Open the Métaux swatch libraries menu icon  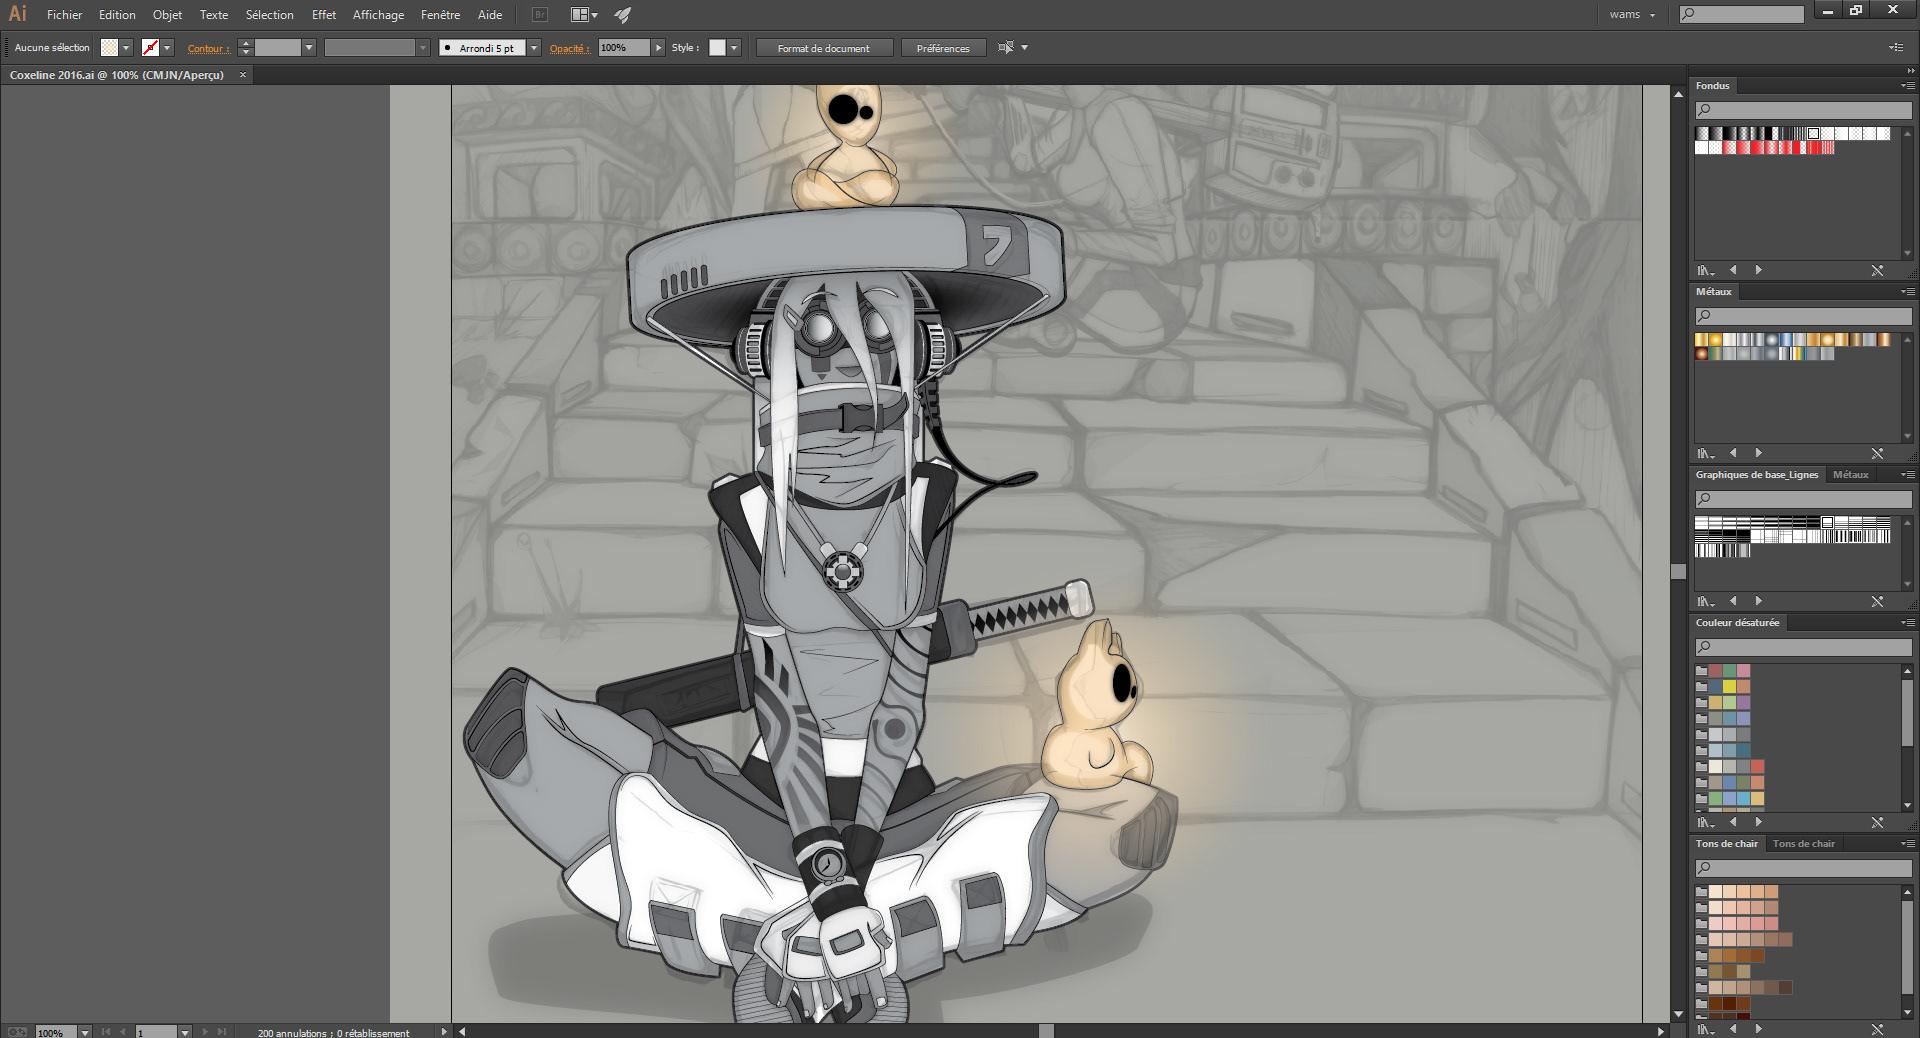pyautogui.click(x=1705, y=453)
